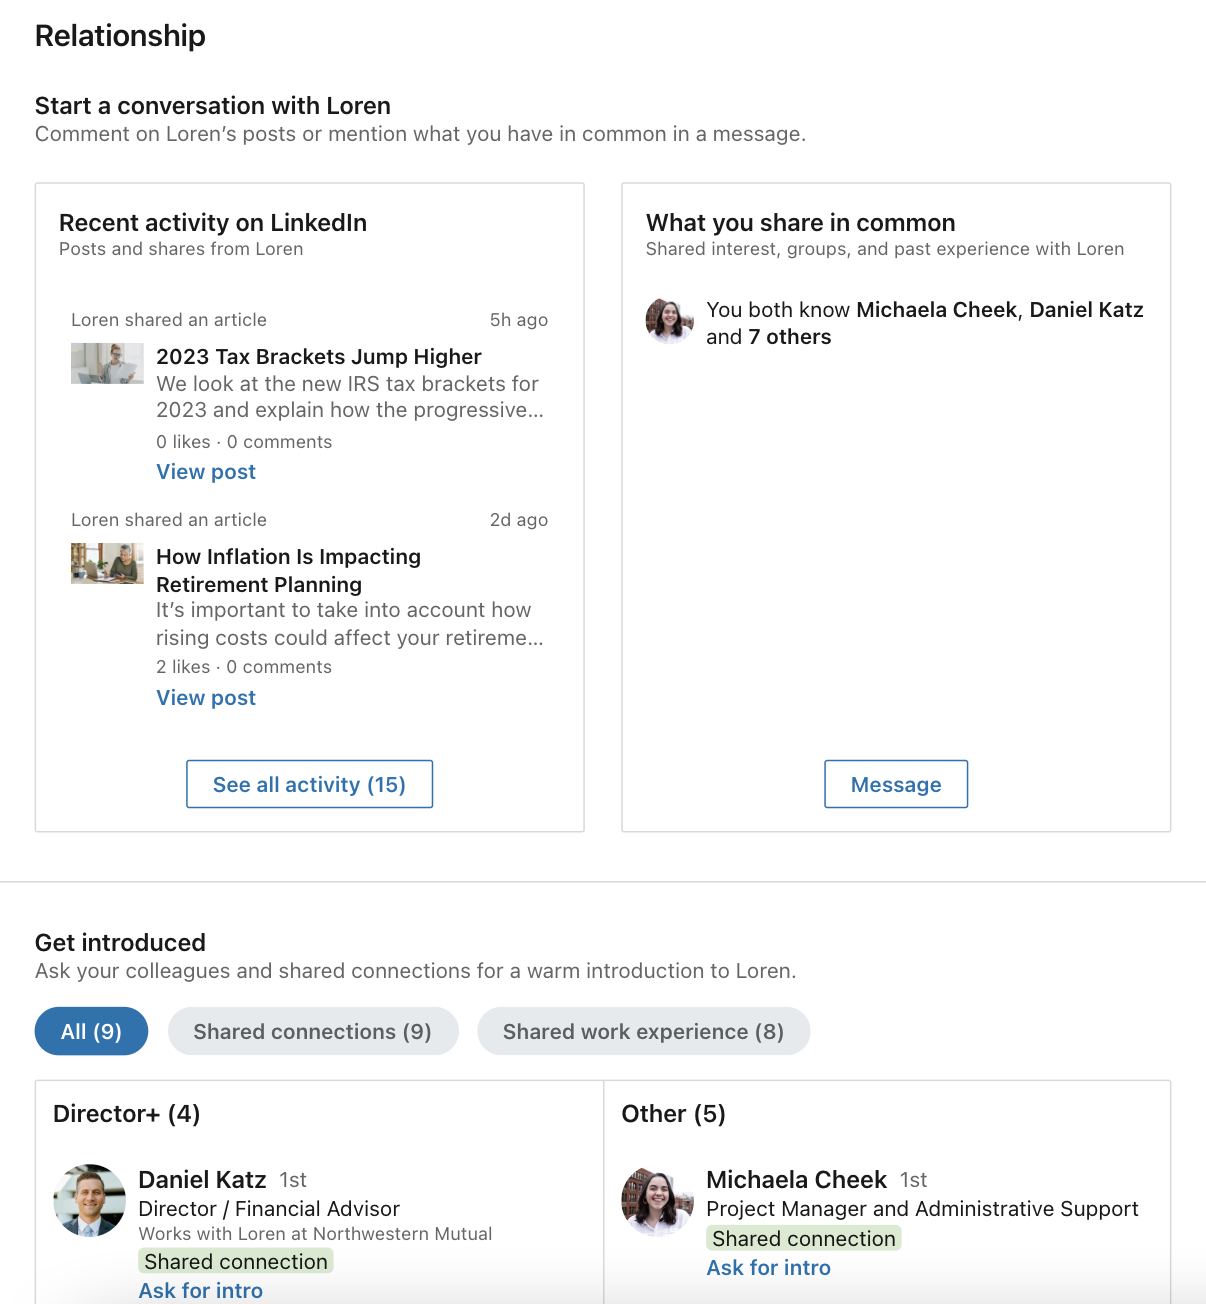View post for 2023 Tax Brackets article
Image resolution: width=1206 pixels, height=1304 pixels.
[x=206, y=472]
